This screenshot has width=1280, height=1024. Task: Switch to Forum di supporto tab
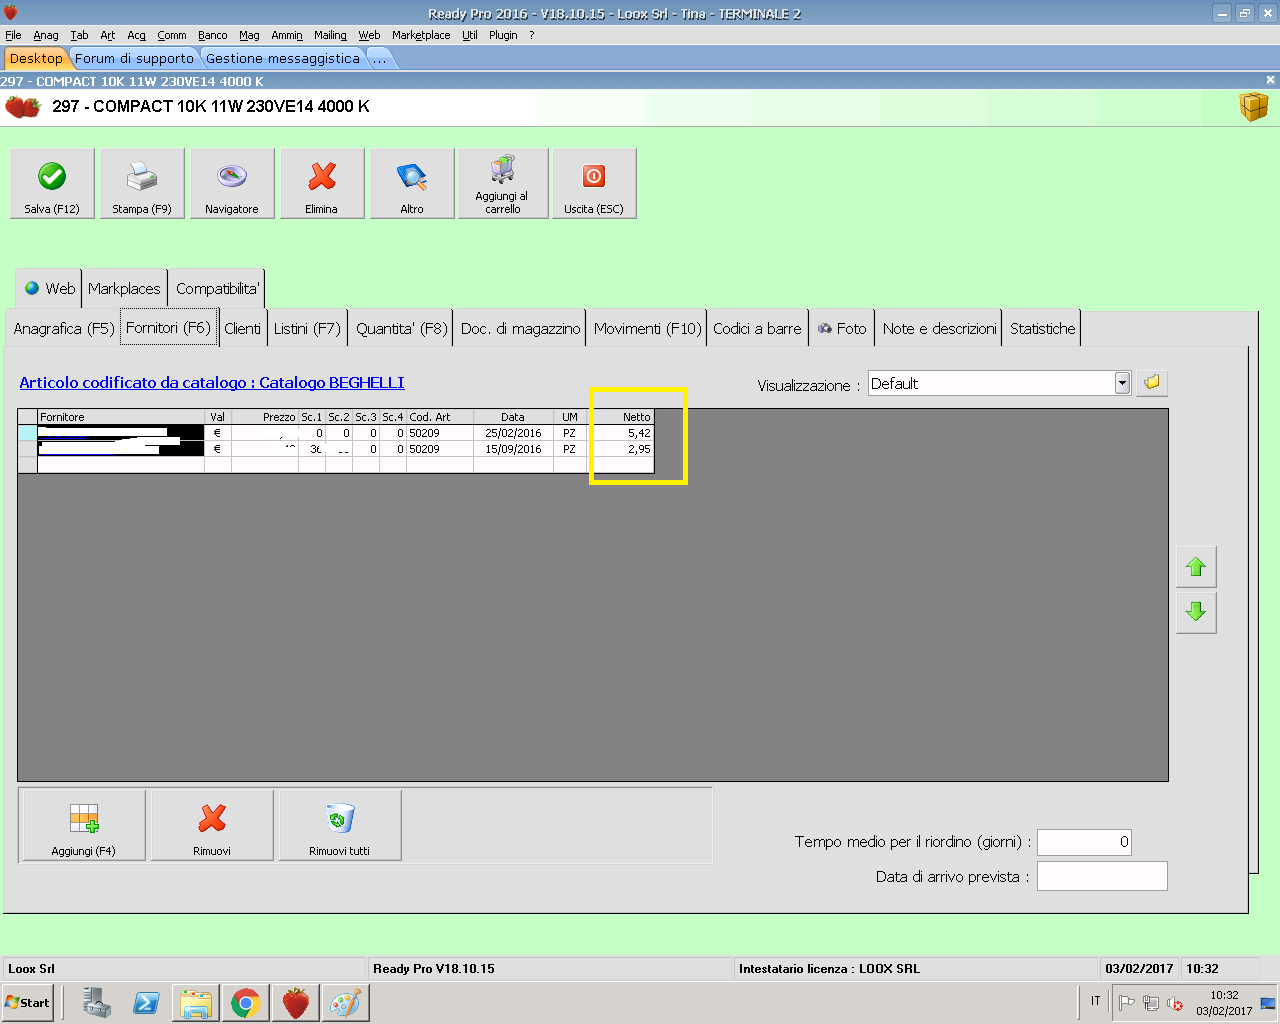tap(134, 58)
